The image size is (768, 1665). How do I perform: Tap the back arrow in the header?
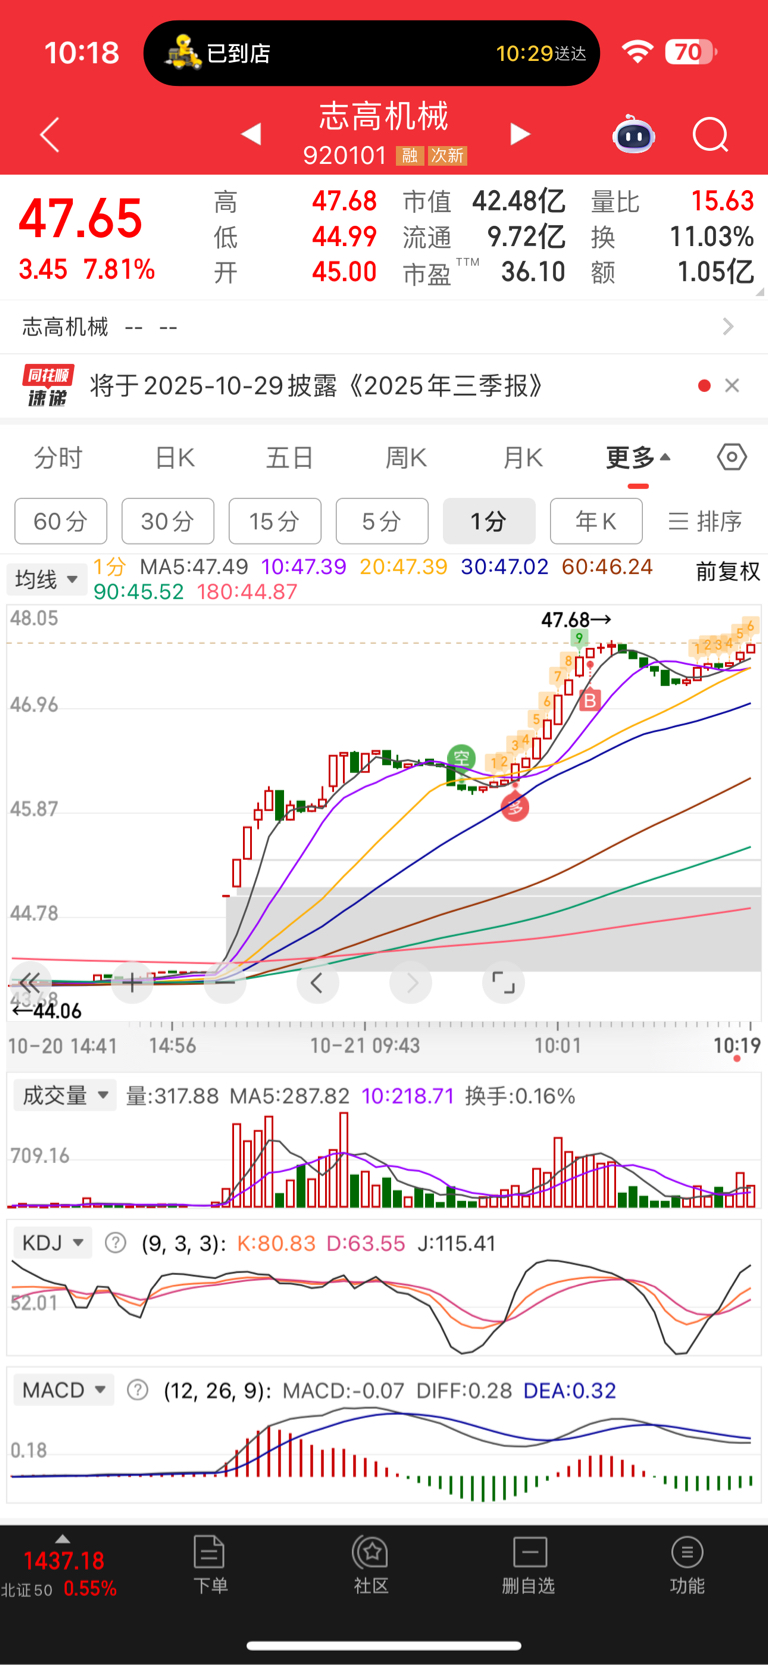(x=50, y=134)
